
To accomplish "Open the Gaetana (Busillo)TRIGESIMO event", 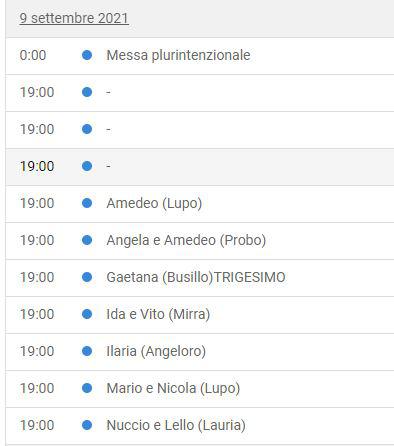I will [x=196, y=277].
